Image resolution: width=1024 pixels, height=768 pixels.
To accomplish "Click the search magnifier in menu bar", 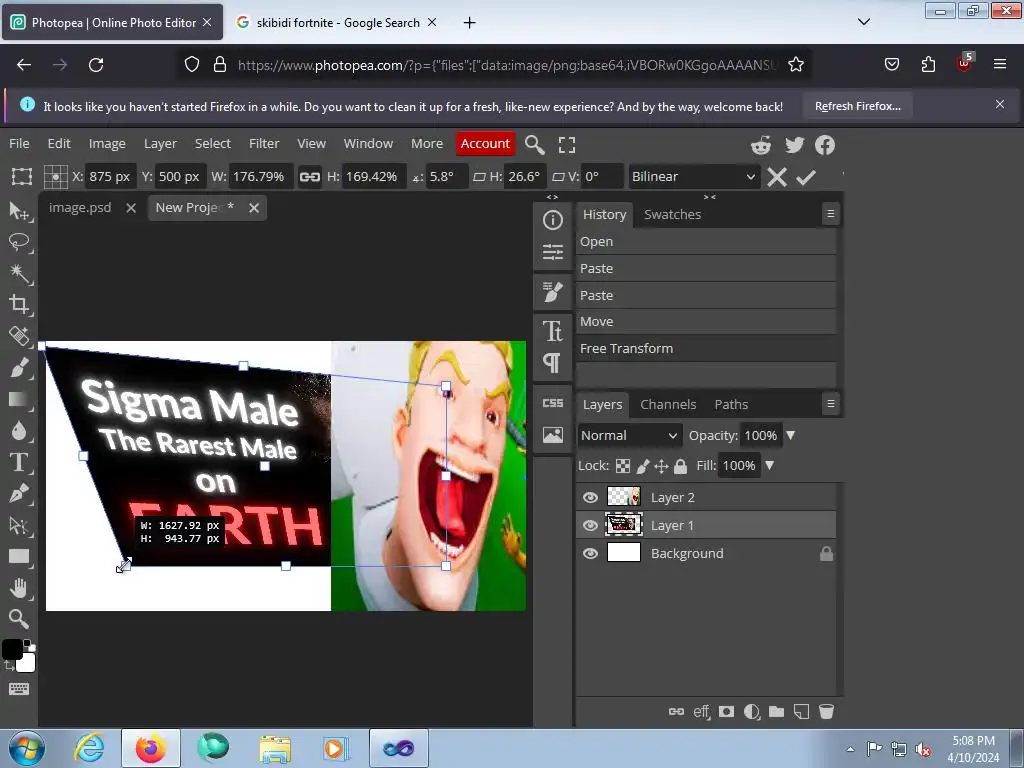I will point(534,144).
